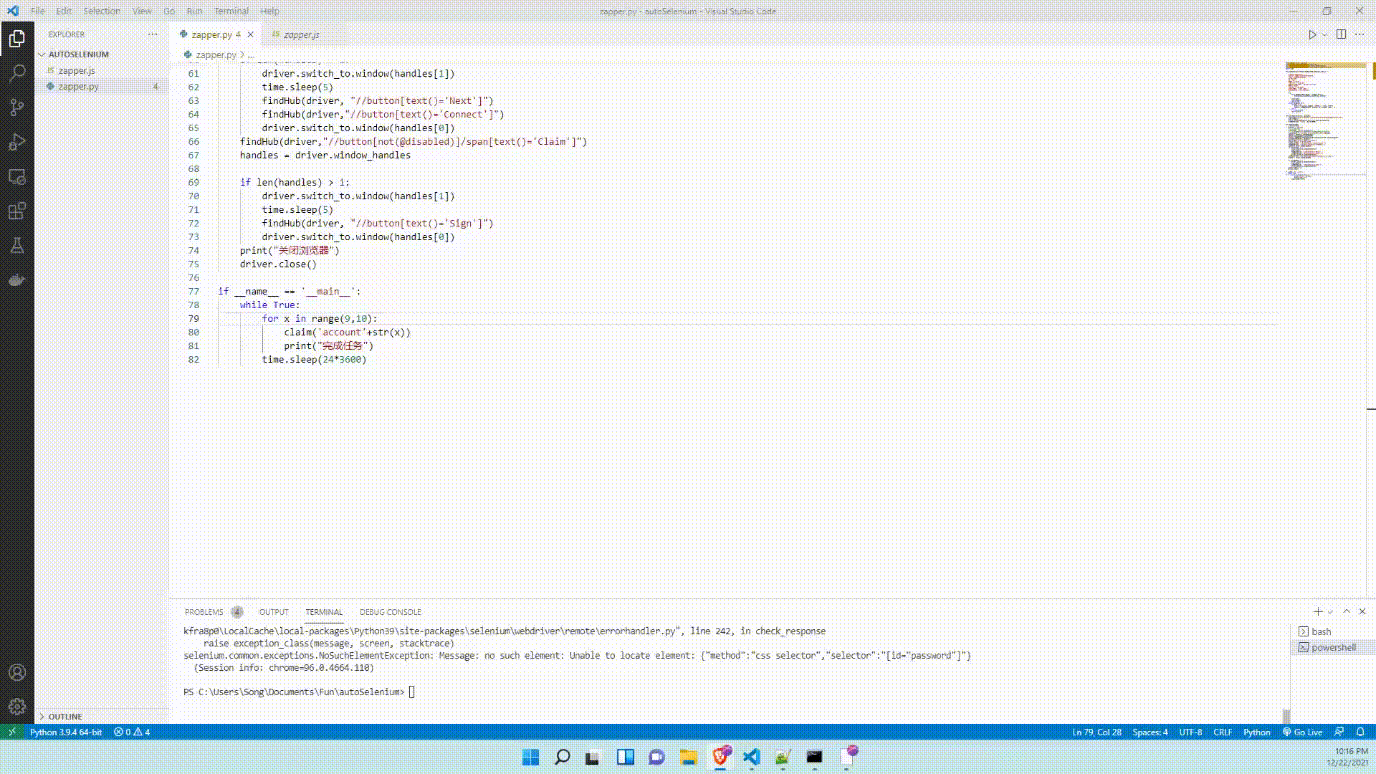Maximize the panel with up chevron
1376x774 pixels.
[1347, 611]
